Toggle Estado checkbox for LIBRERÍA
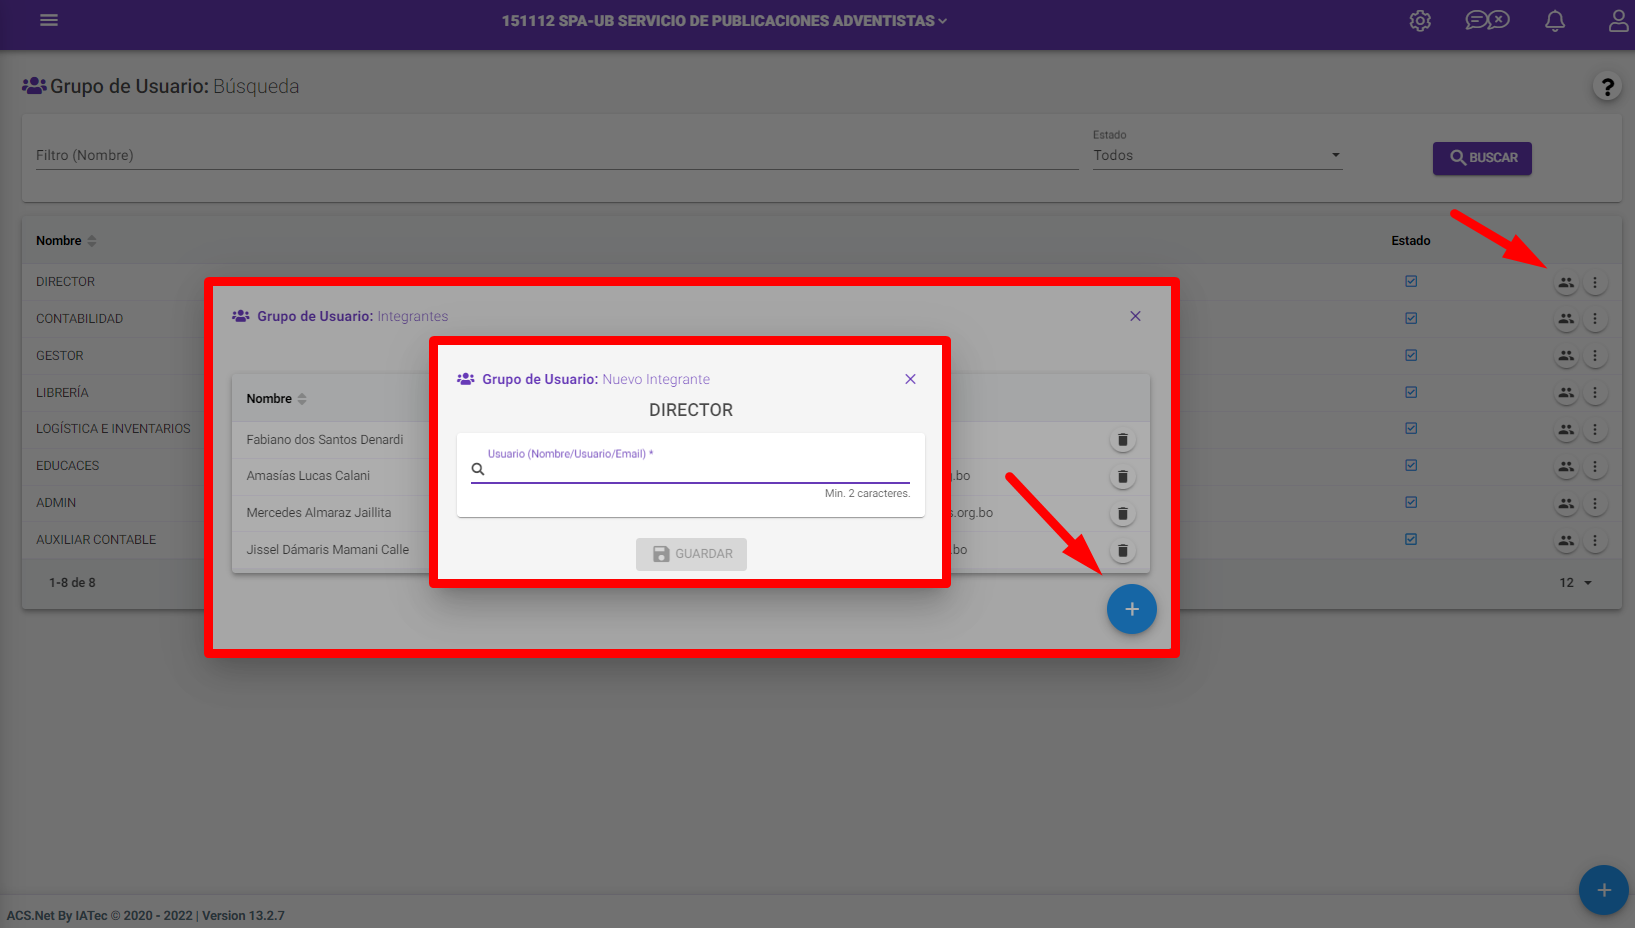Viewport: 1635px width, 928px height. pos(1411,392)
